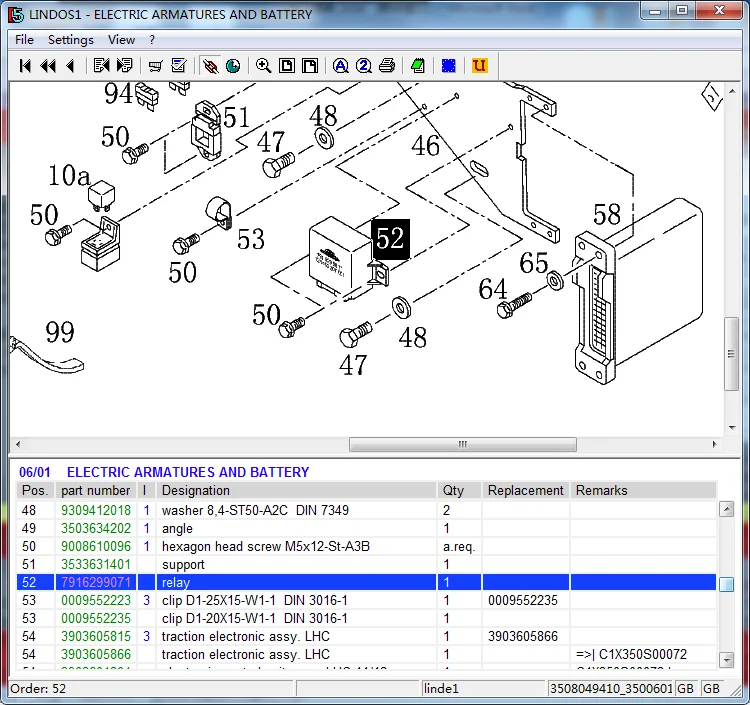This screenshot has width=750, height=705.
Task: Open the File menu
Action: [24, 40]
